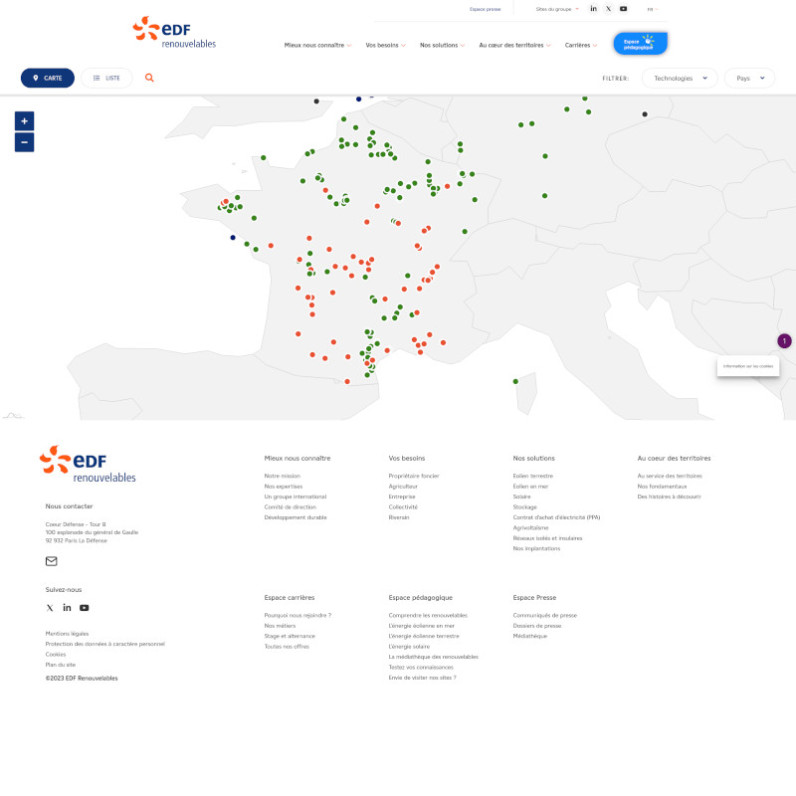Zoom out the map with the minus button
The width and height of the screenshot is (796, 796).
click(x=24, y=142)
